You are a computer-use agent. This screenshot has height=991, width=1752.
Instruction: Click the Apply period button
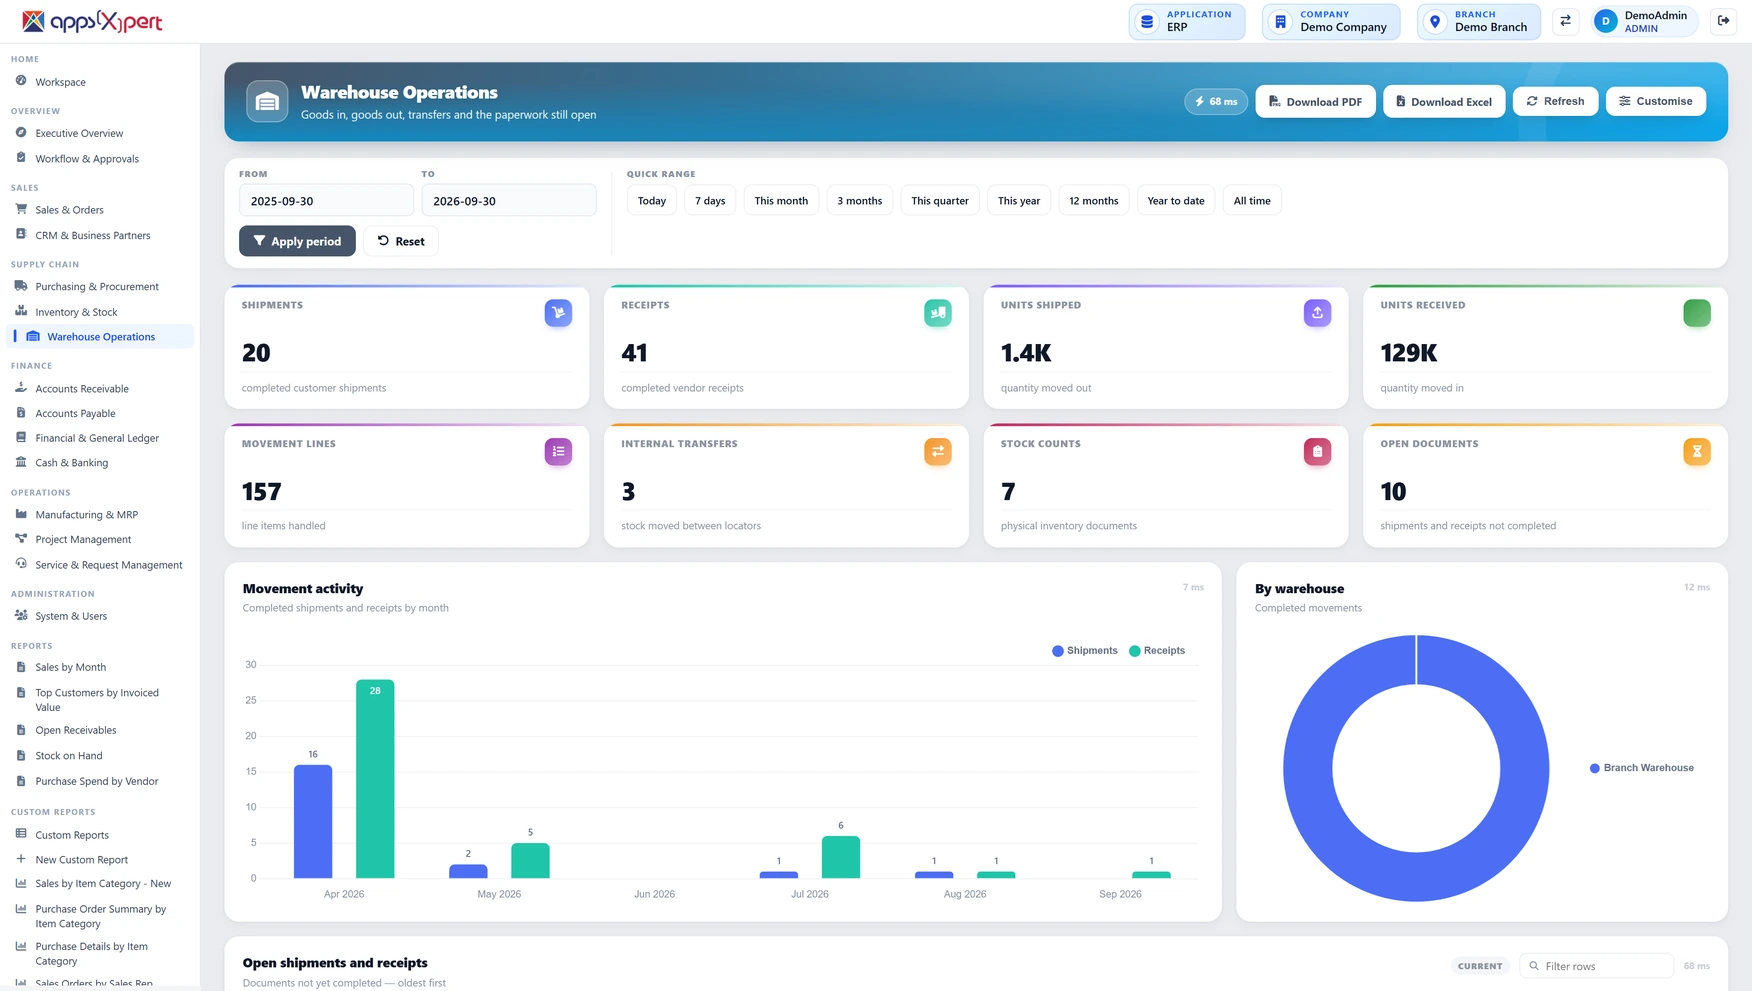click(297, 241)
